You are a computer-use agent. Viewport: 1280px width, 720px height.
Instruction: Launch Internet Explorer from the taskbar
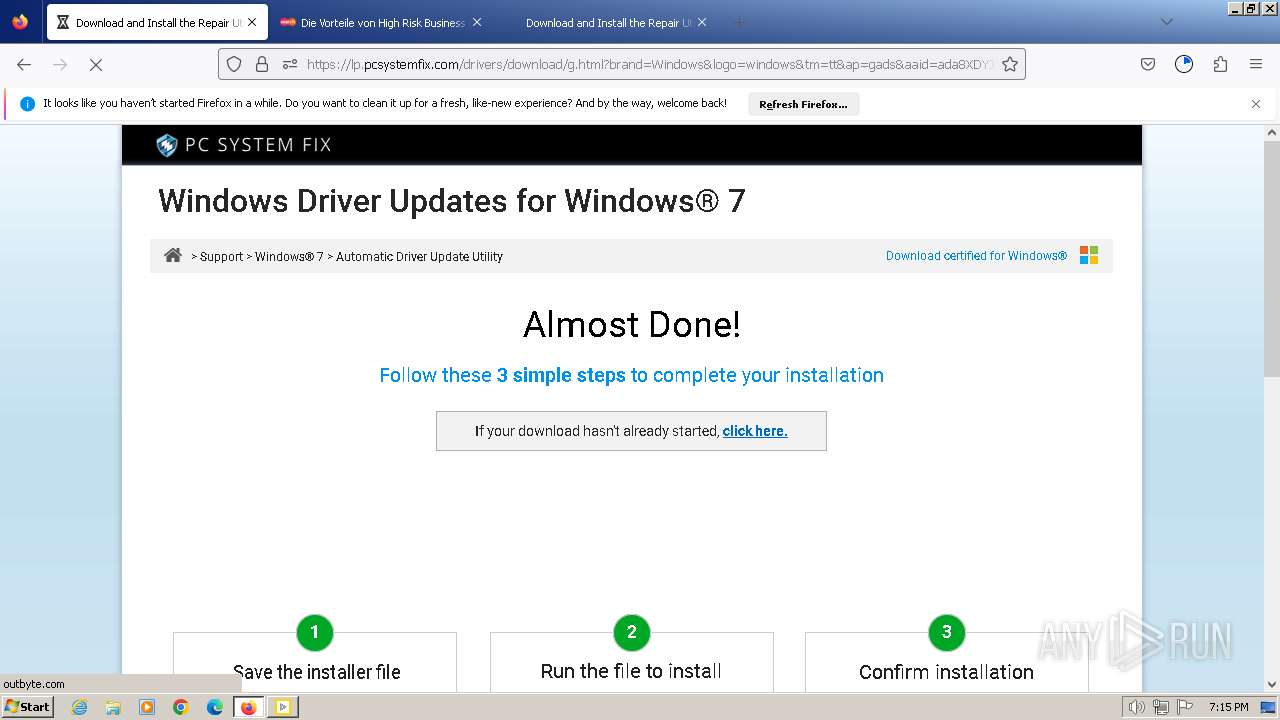tap(79, 707)
